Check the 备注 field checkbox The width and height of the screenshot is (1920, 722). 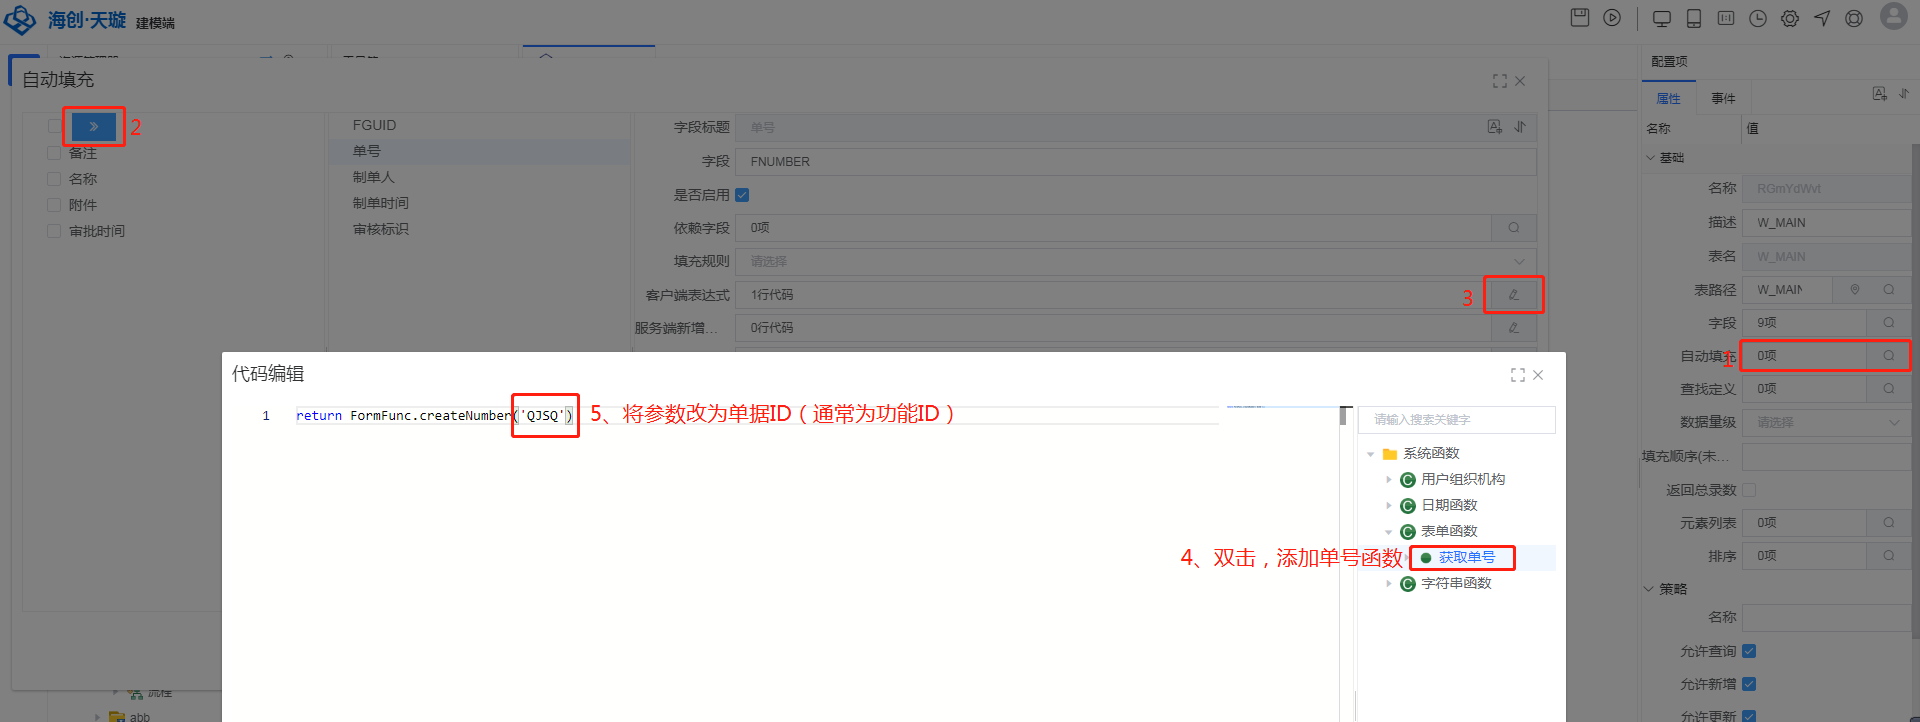tap(55, 153)
